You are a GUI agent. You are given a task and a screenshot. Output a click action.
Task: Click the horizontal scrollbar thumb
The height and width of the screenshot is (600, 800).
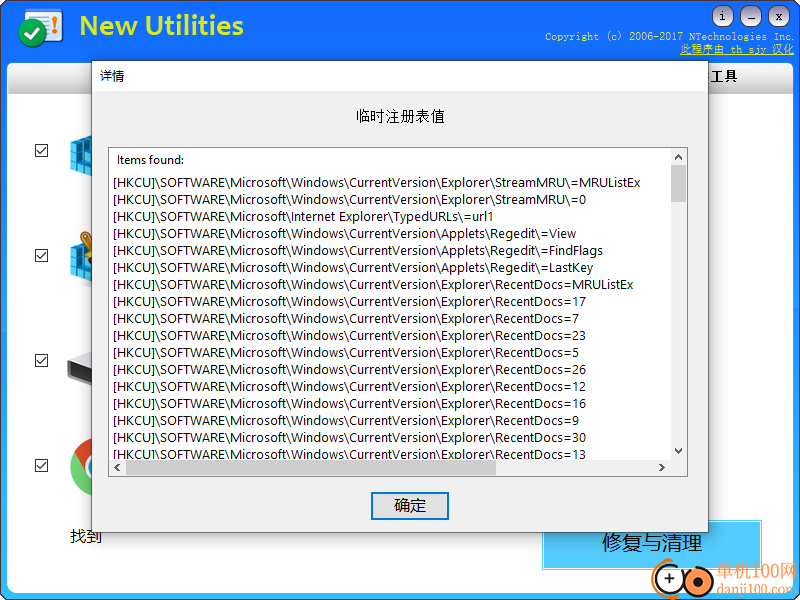tap(311, 467)
